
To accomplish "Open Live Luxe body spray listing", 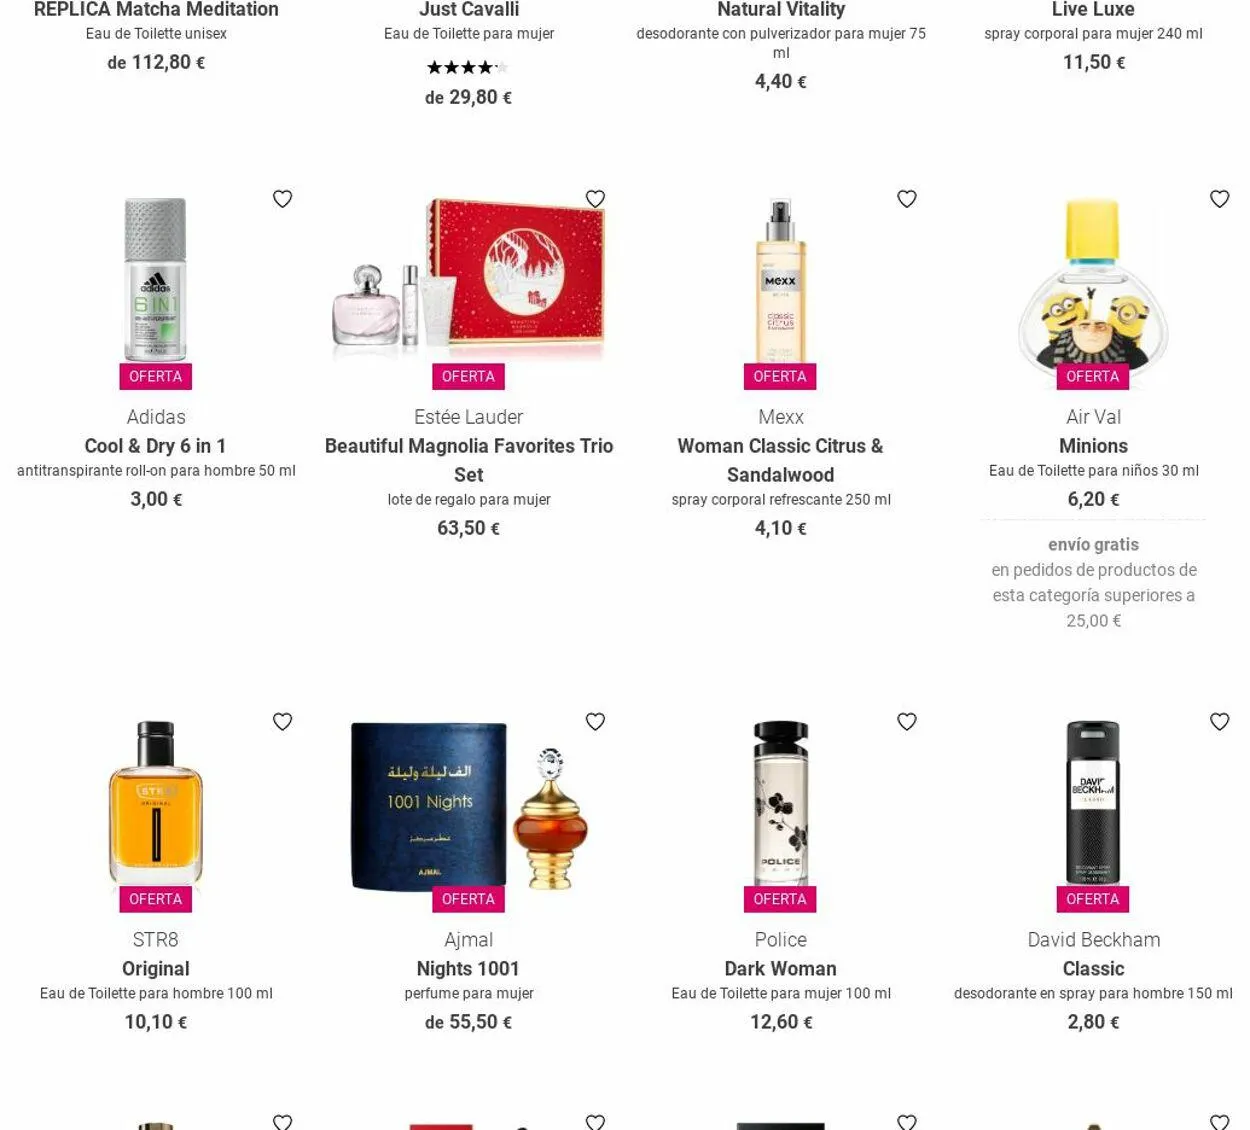I will (1093, 10).
